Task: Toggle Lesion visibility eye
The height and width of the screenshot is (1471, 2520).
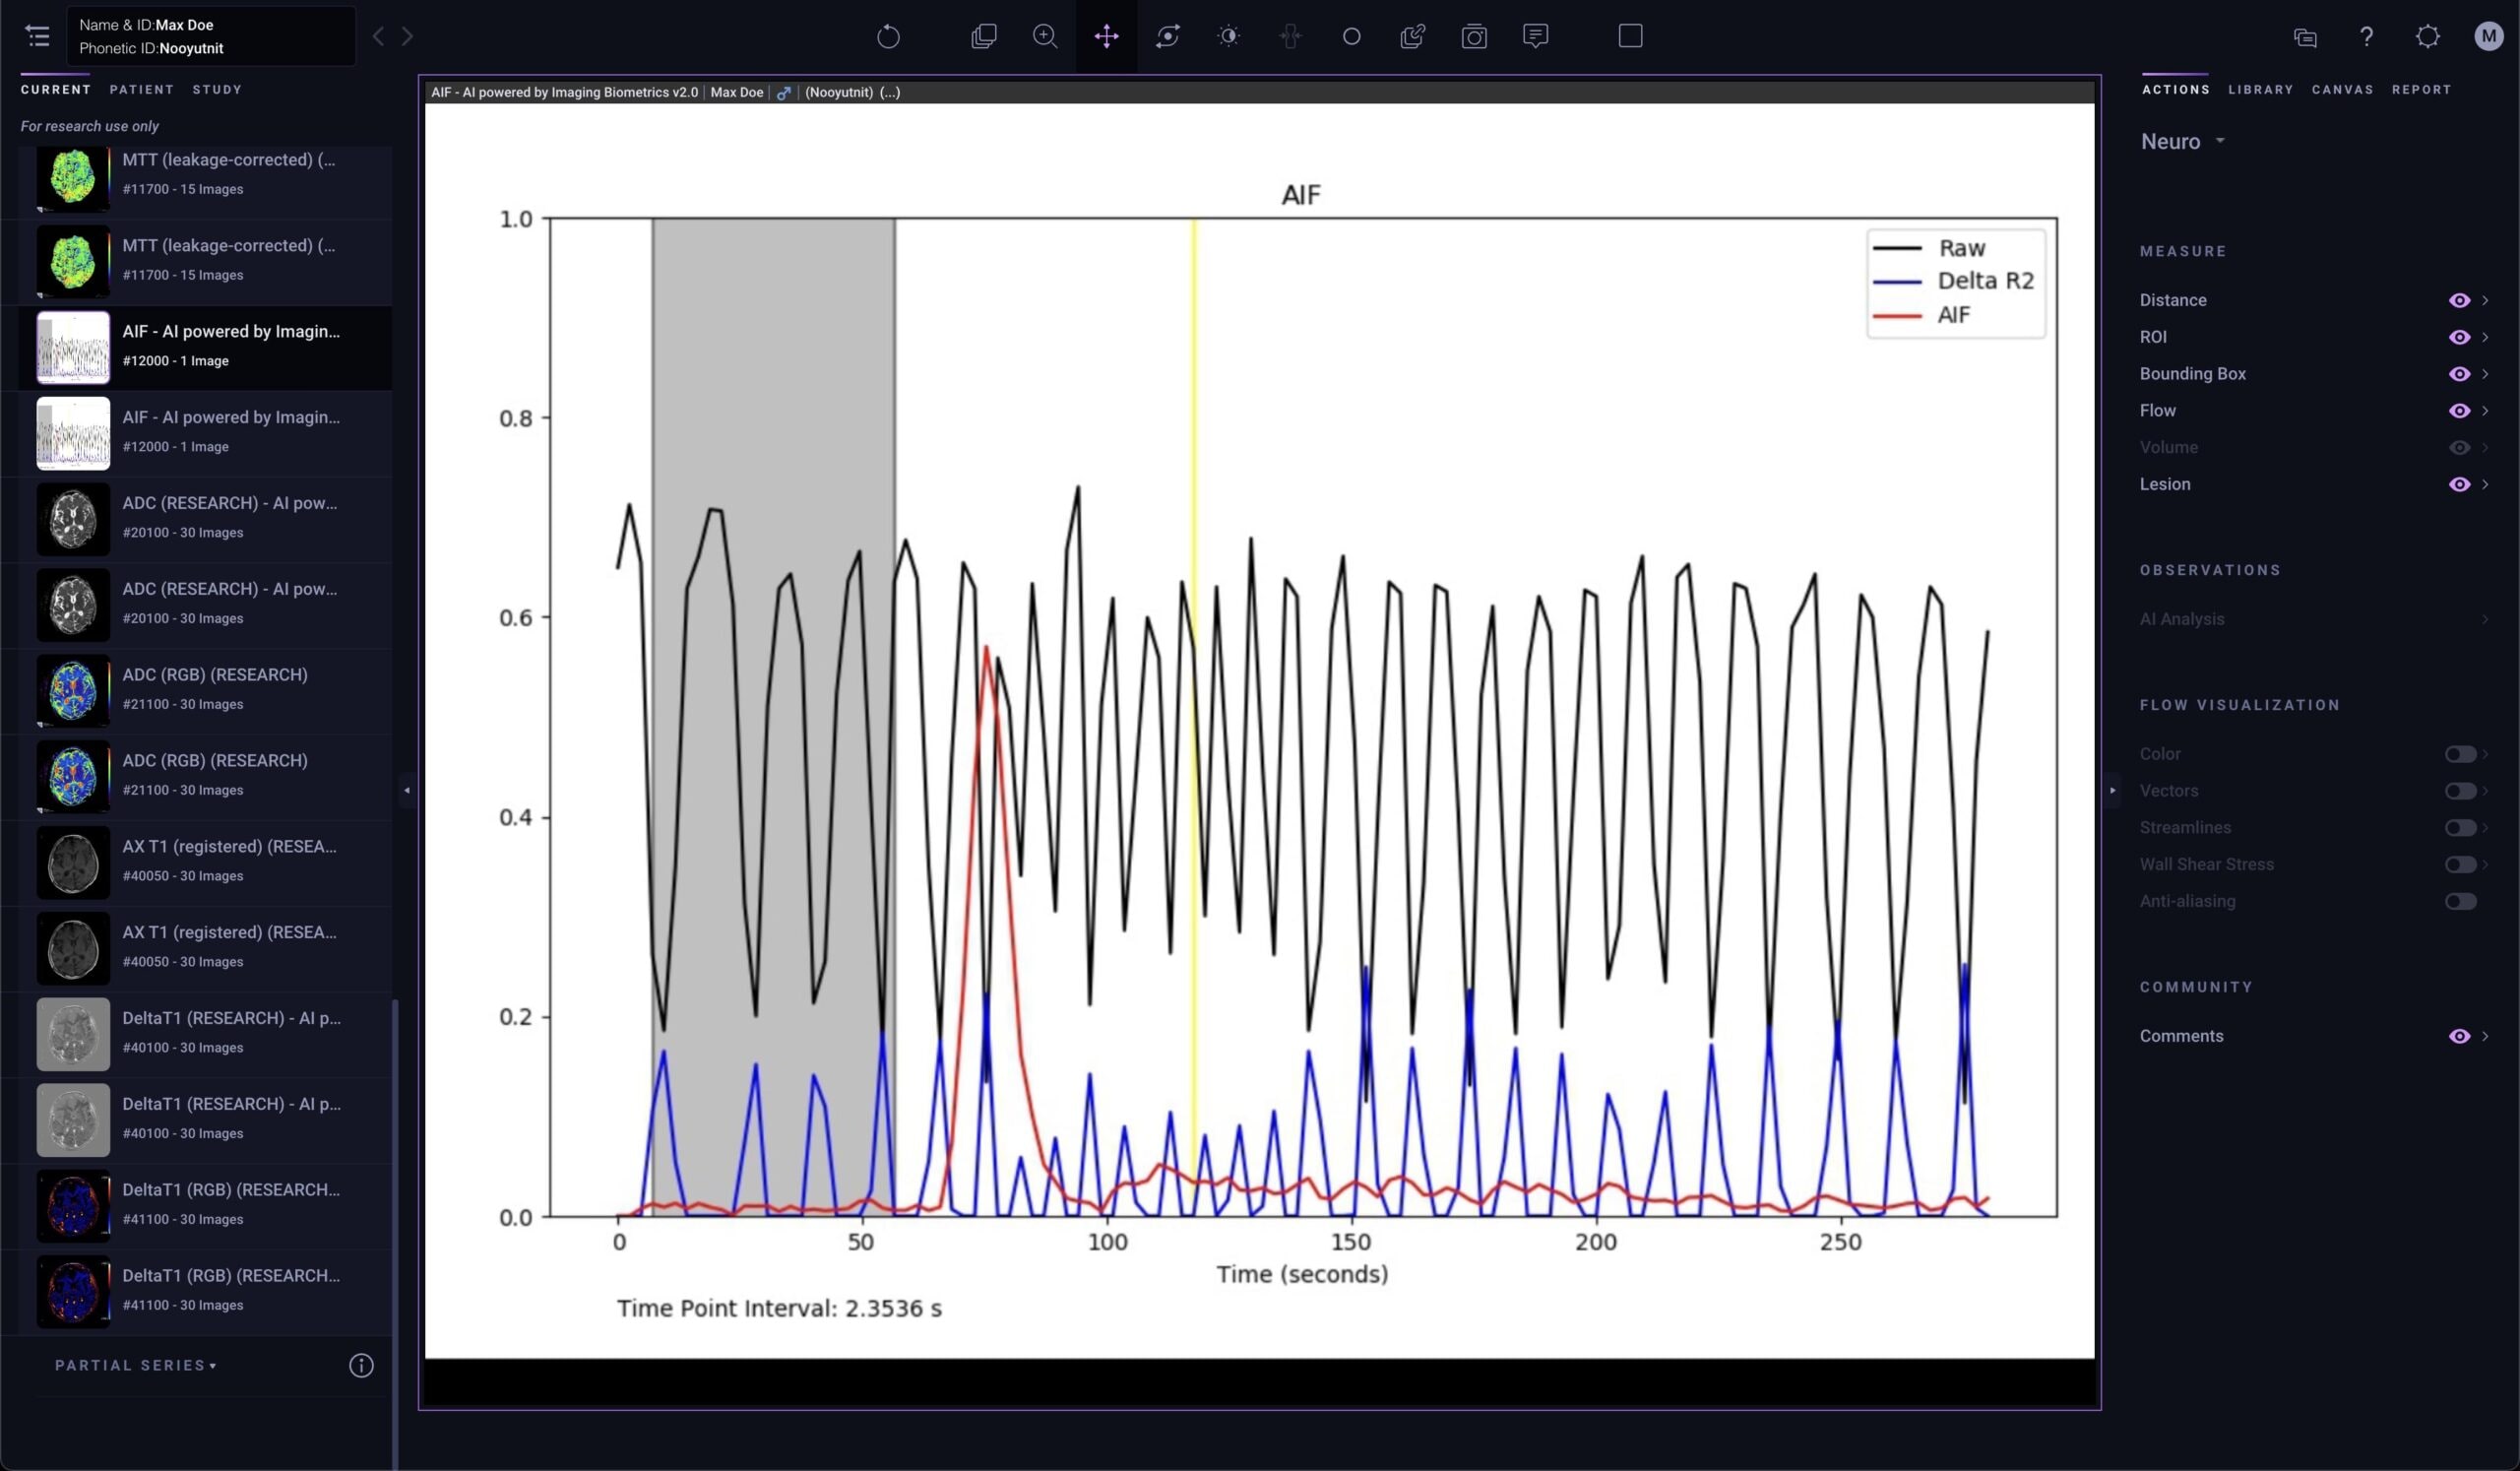Action: click(2459, 484)
